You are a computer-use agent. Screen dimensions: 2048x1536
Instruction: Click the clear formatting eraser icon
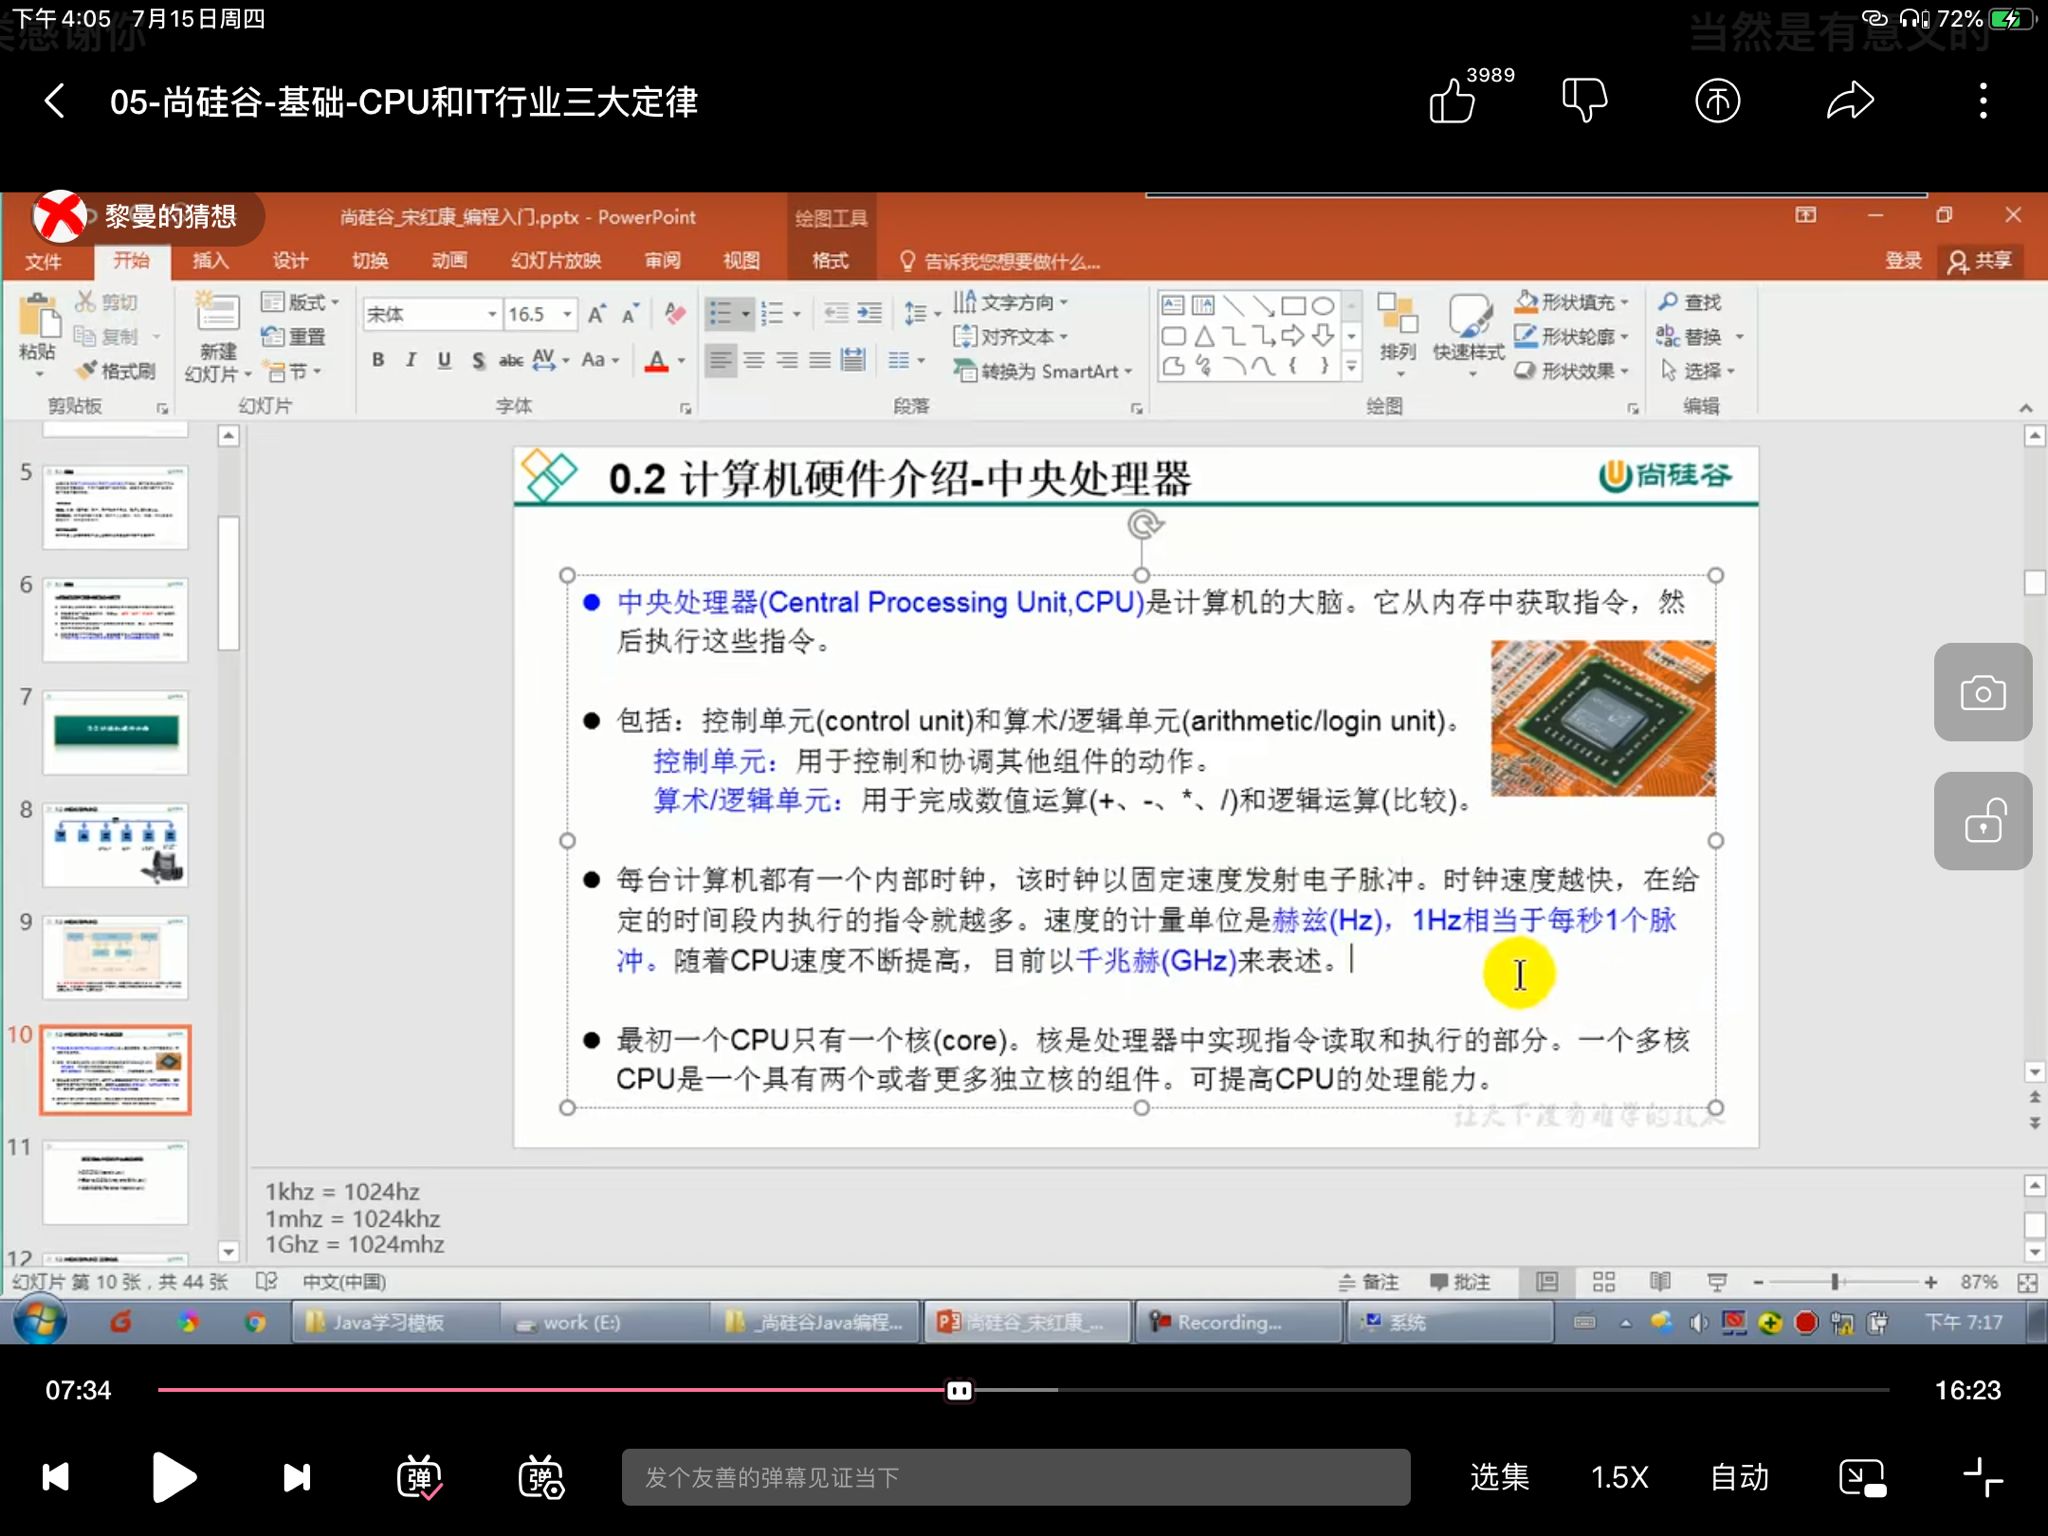(676, 314)
